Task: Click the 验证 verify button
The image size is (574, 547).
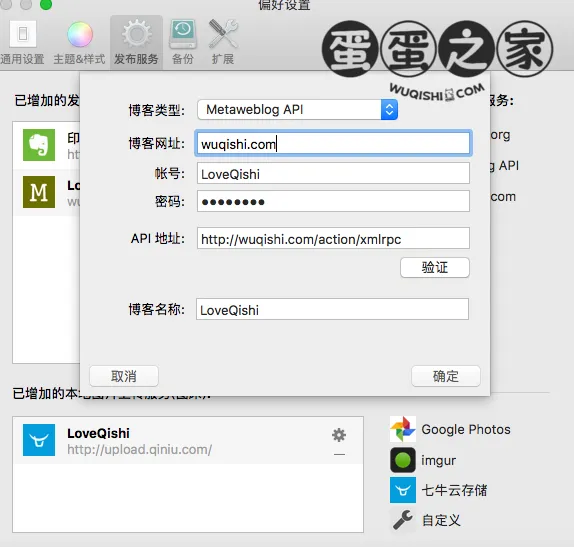Action: [x=435, y=267]
